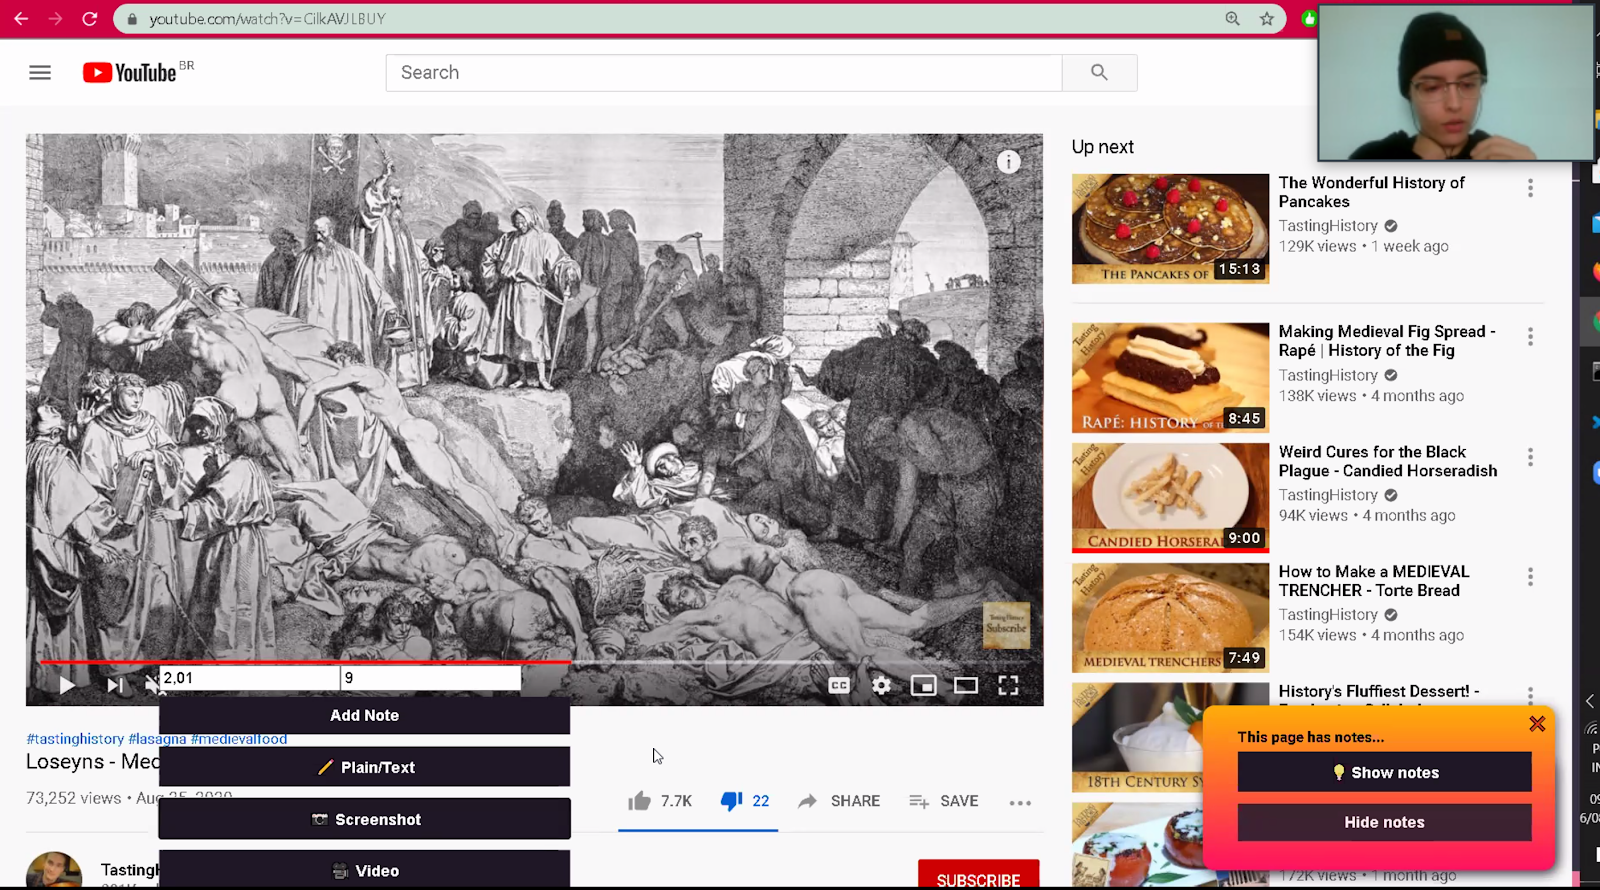Open the browser zoom magnifier icon
The image size is (1600, 890).
(1233, 18)
